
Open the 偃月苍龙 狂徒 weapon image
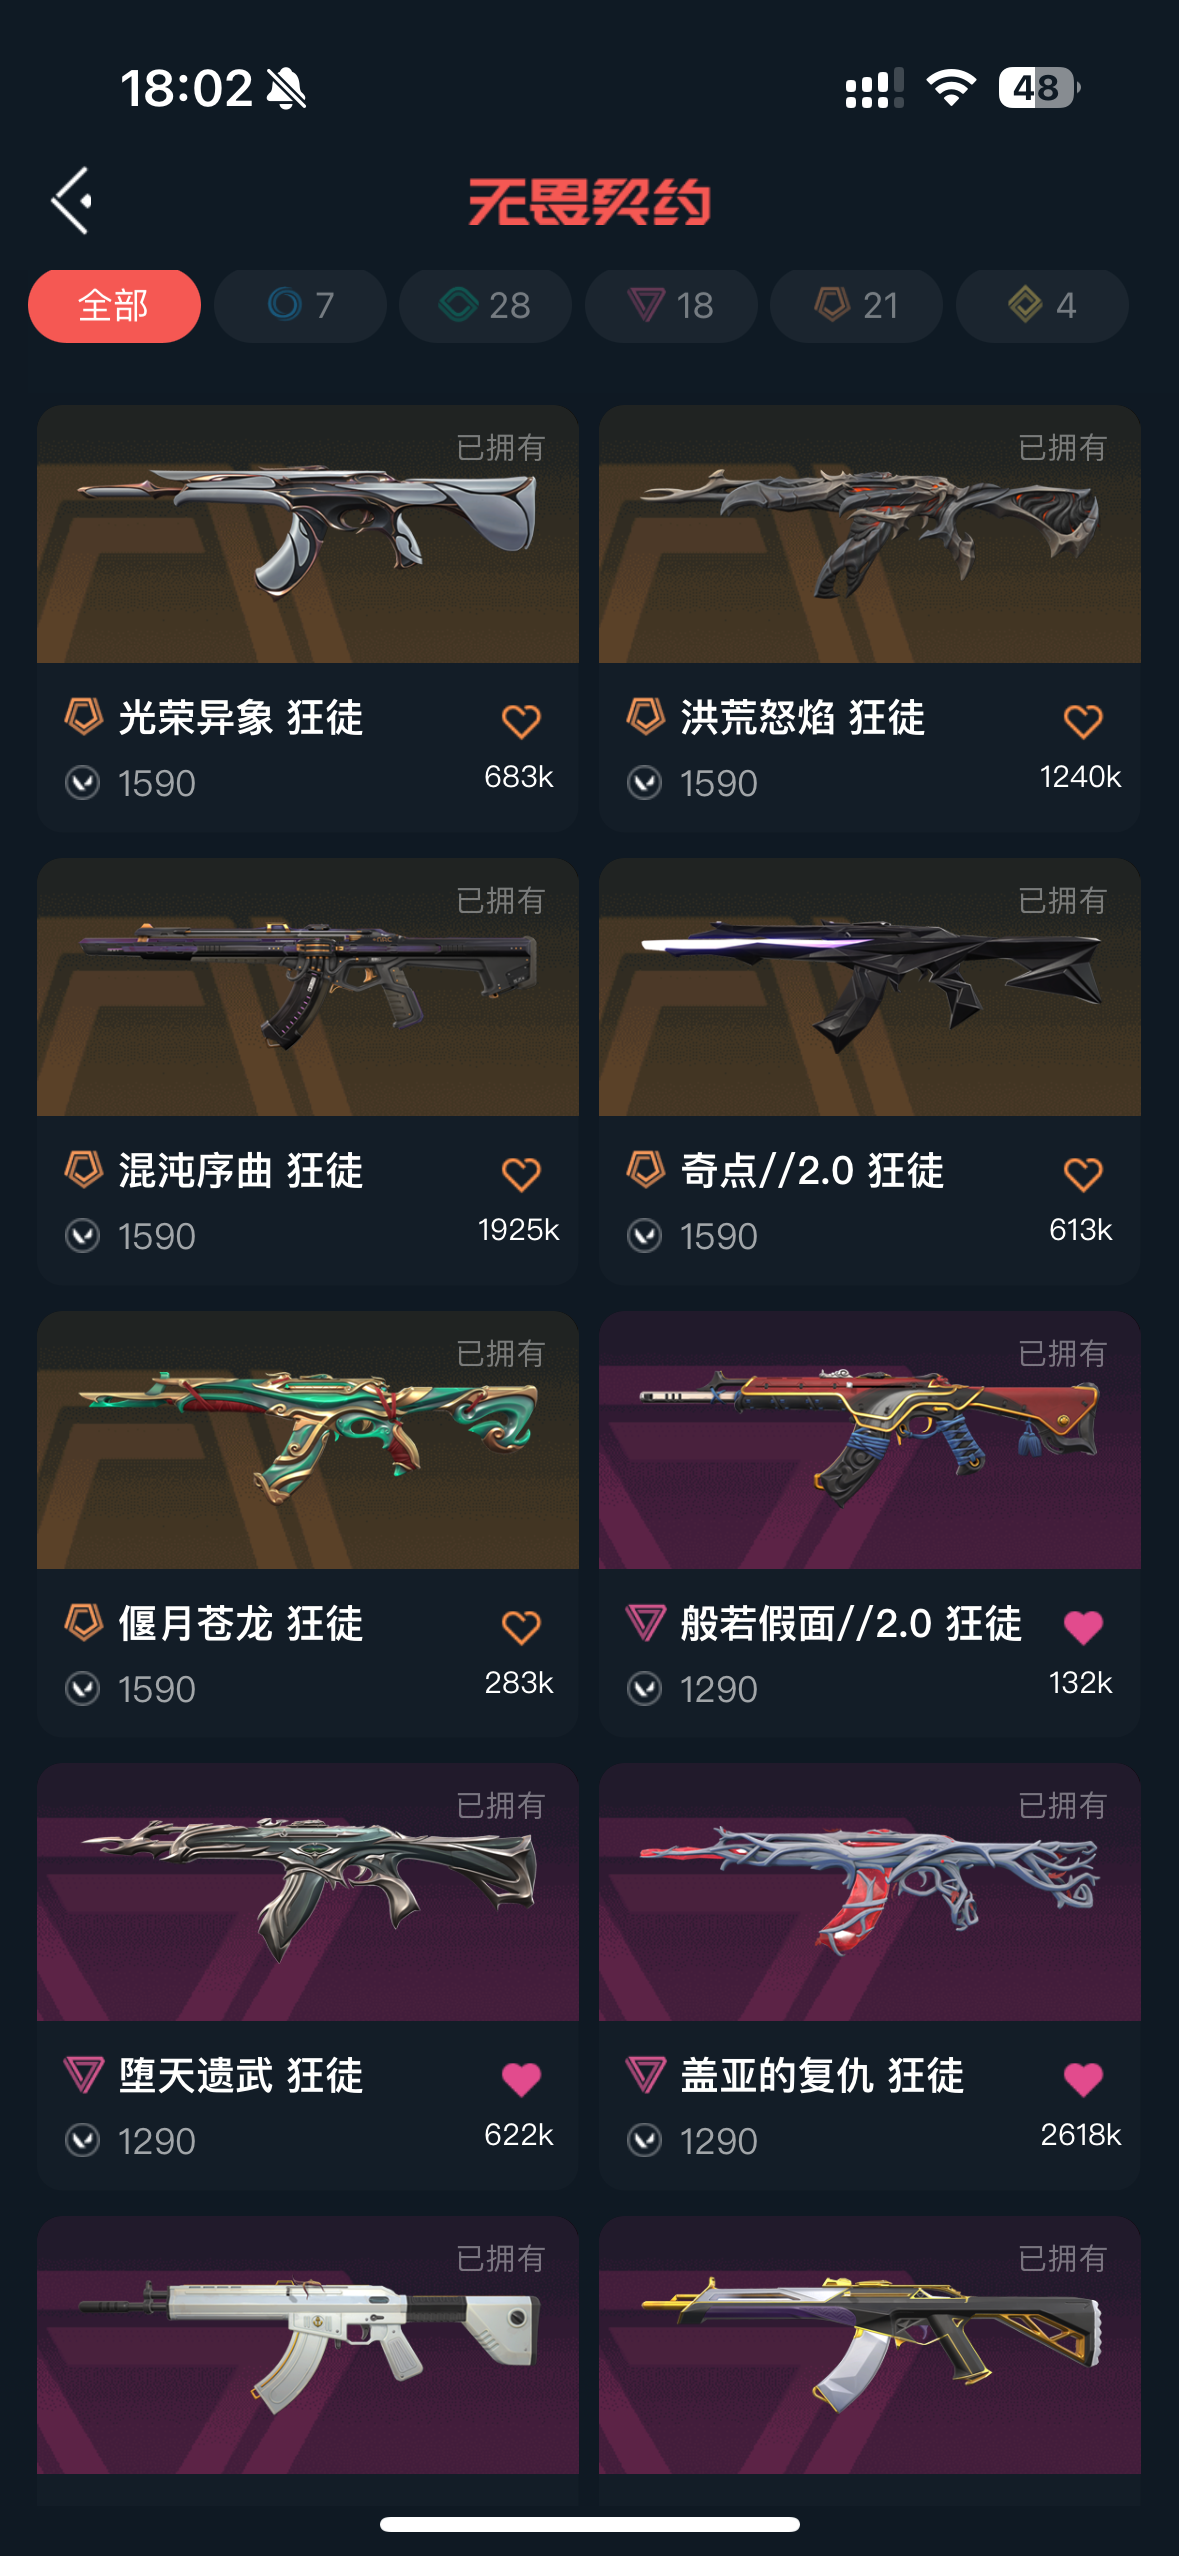click(x=308, y=1440)
